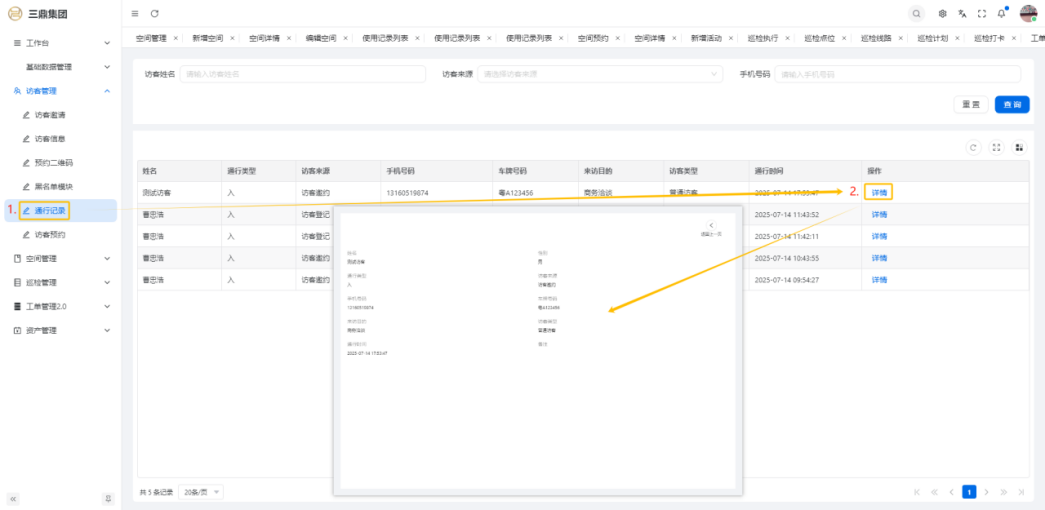
Task: Expand the 巡检管理 sidebar menu
Action: (60, 282)
